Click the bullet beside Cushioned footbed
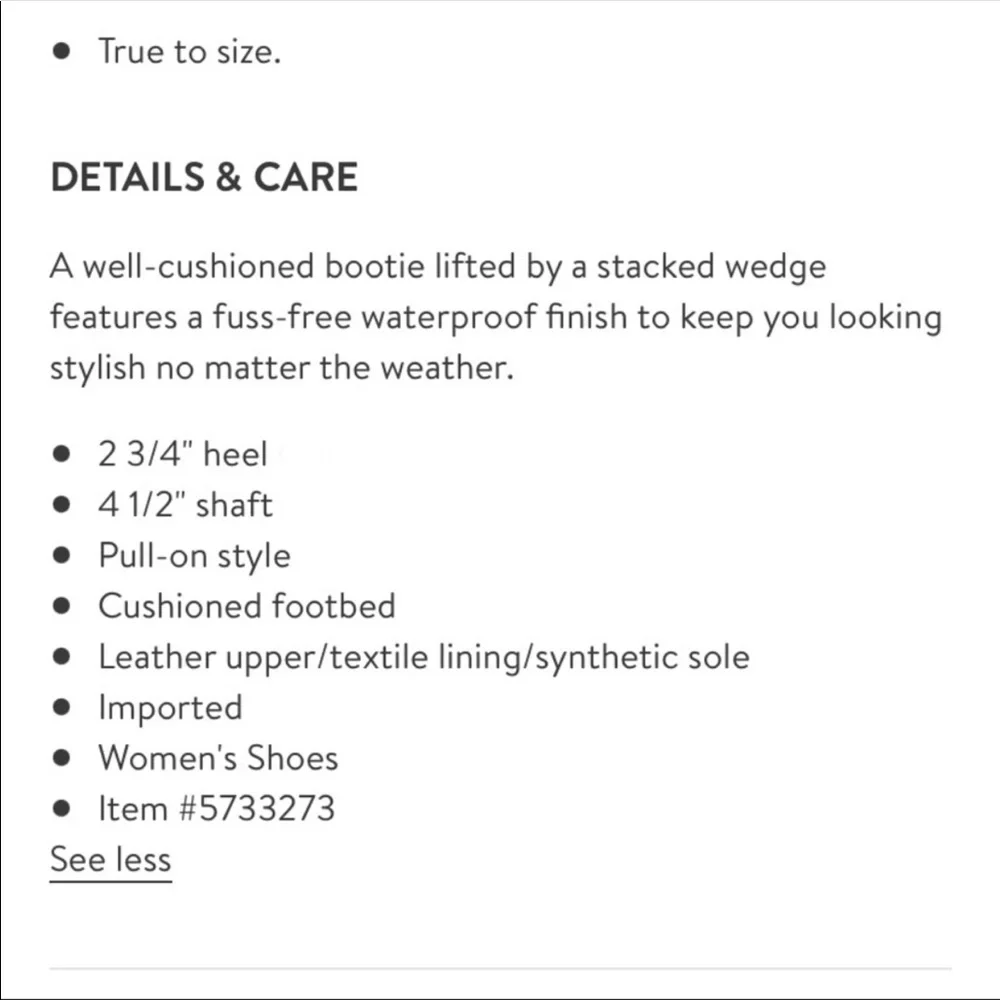This screenshot has width=1000, height=1000. coord(63,607)
